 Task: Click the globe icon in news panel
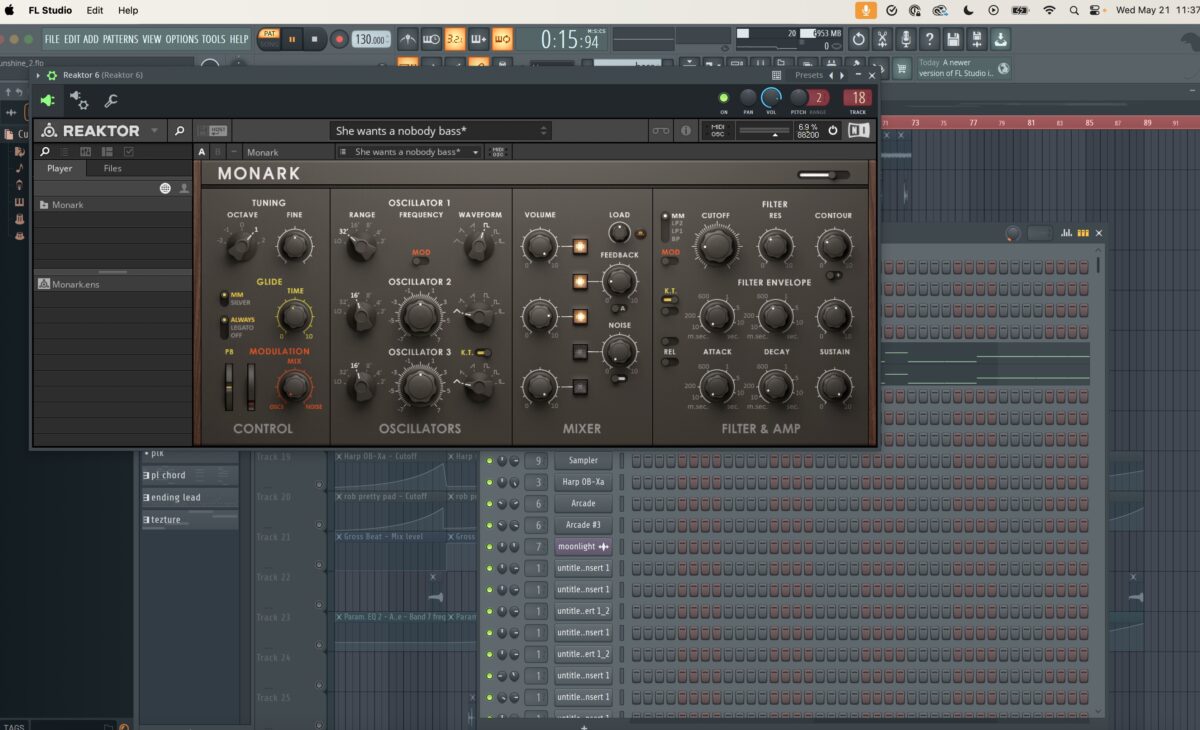pyautogui.click(x=1003, y=68)
